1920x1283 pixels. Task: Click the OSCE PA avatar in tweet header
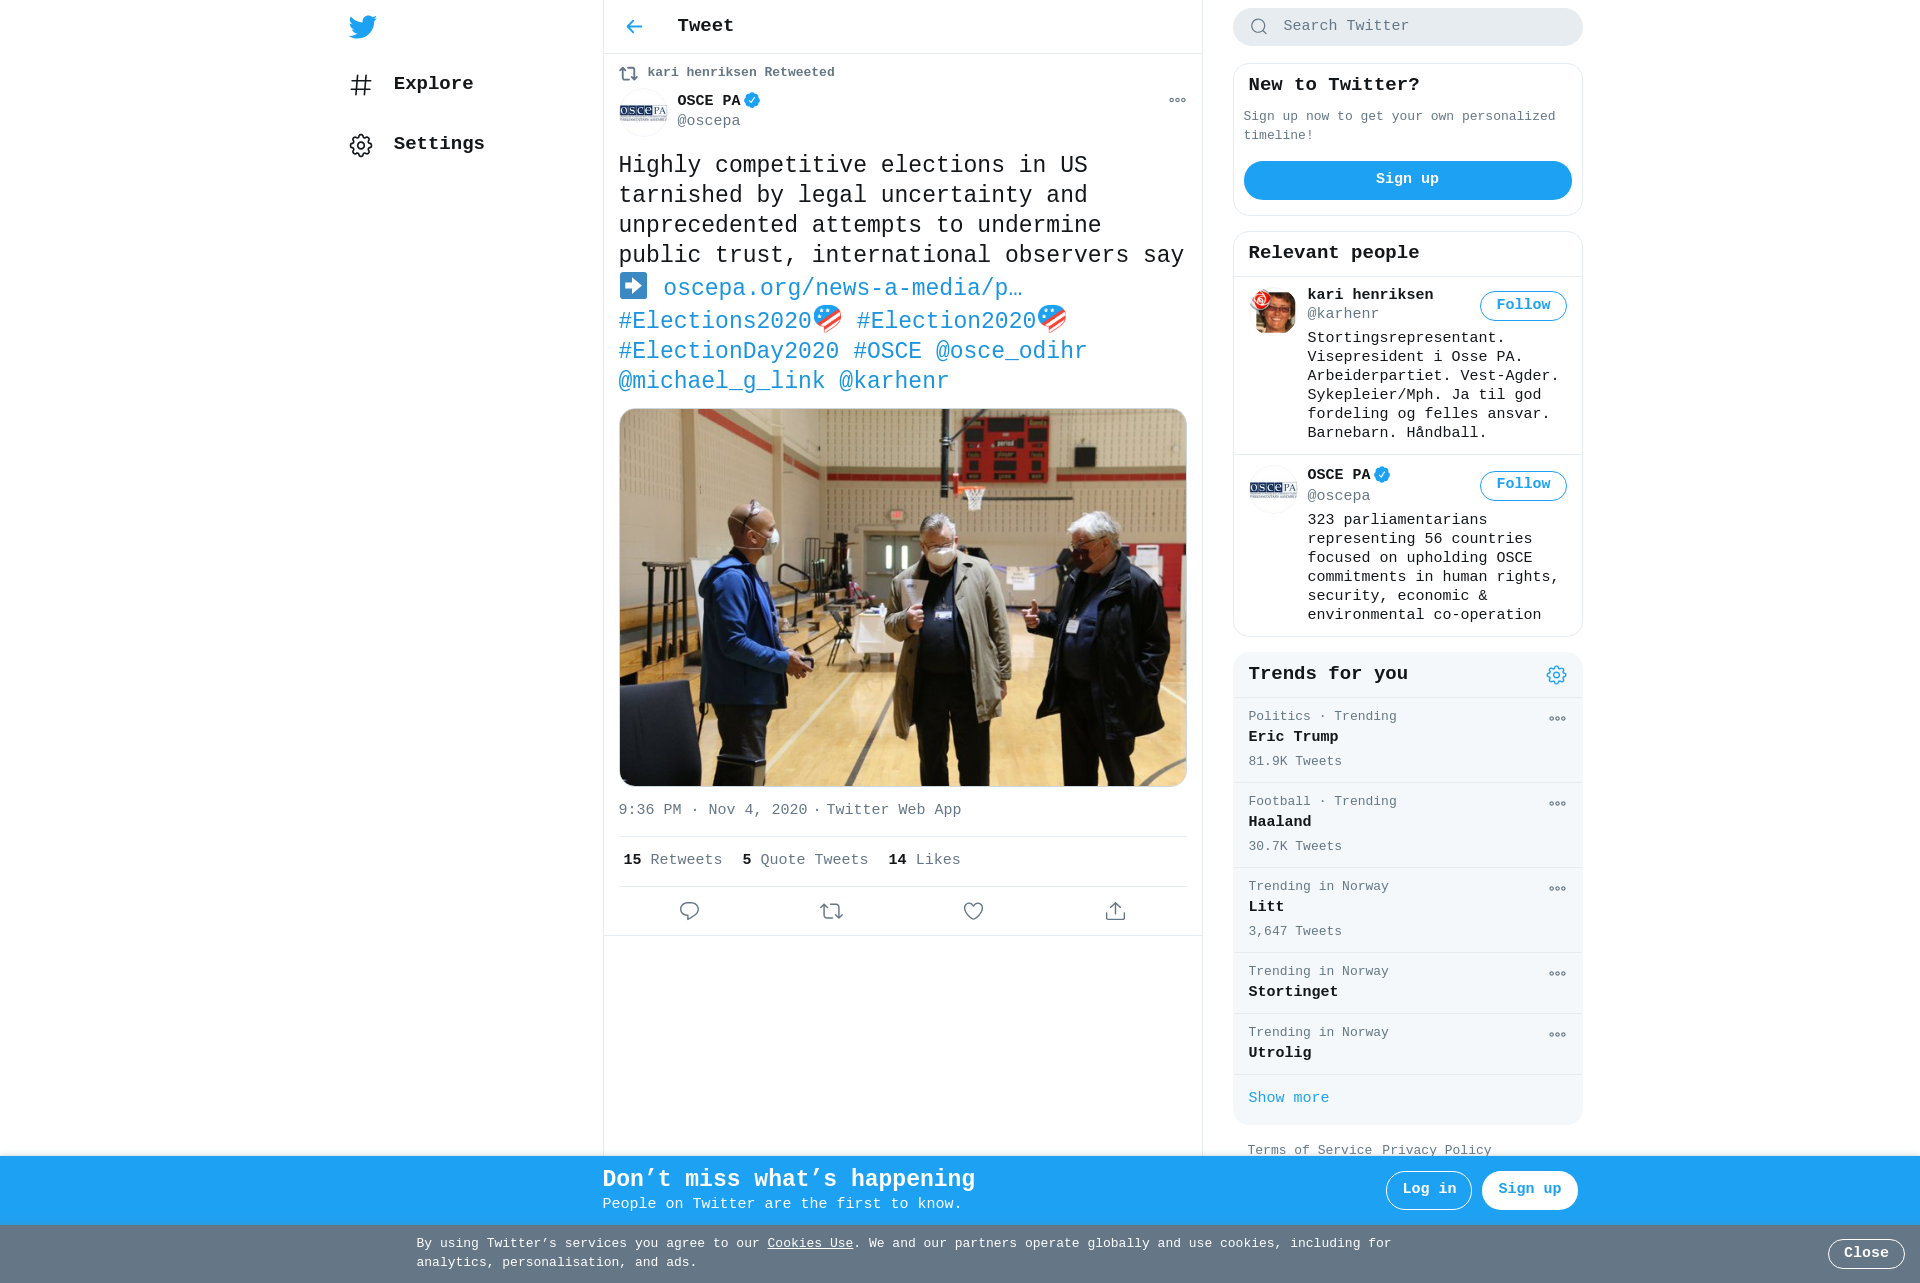643,111
